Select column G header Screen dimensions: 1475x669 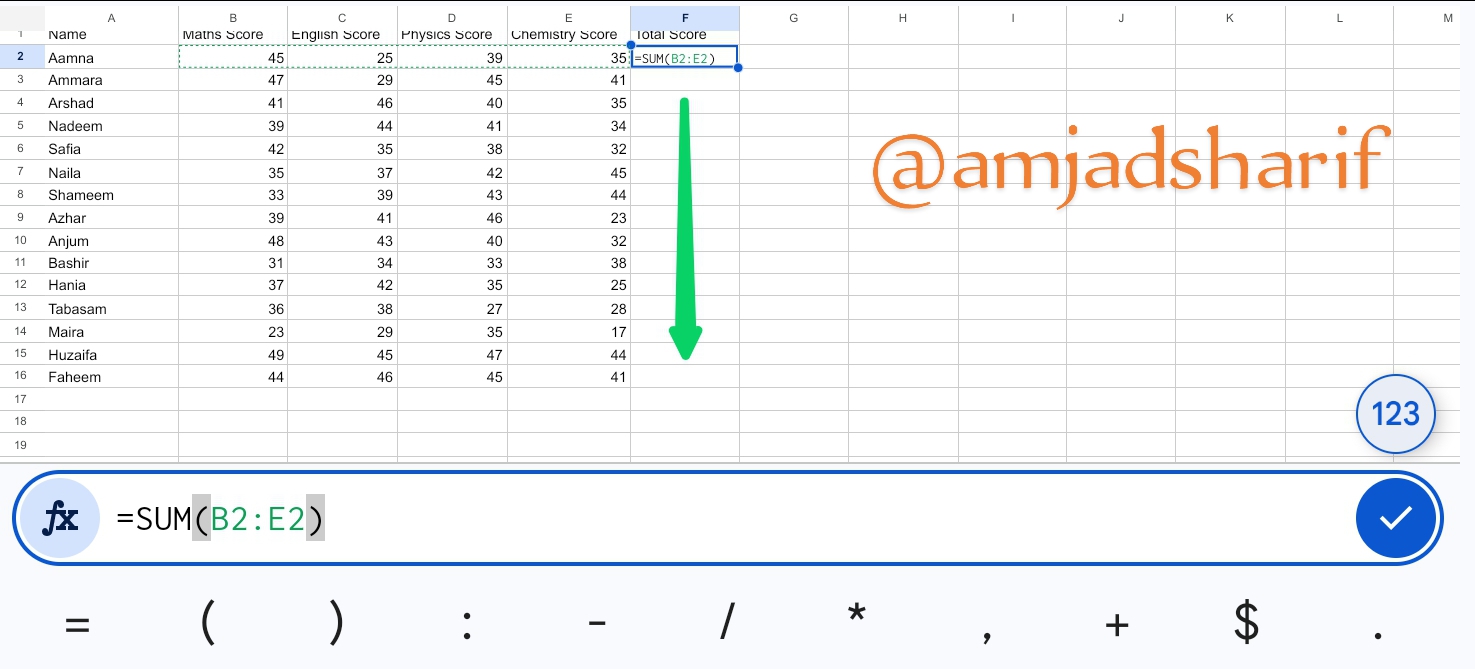(x=794, y=18)
